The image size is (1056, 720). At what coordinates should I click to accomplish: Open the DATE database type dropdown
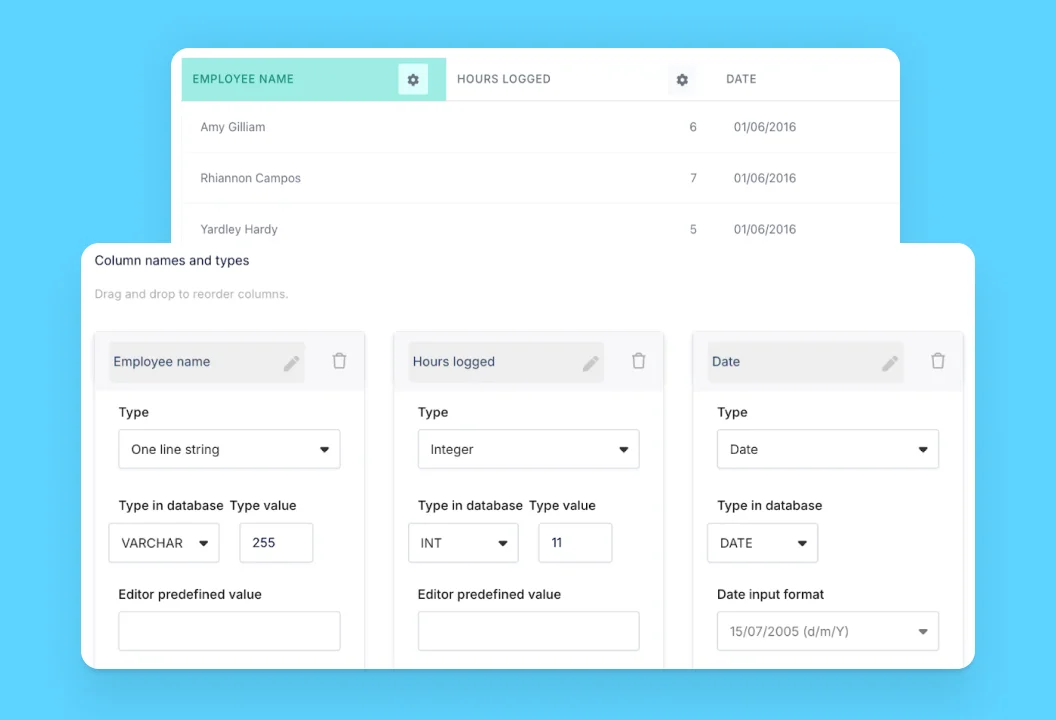click(x=762, y=543)
